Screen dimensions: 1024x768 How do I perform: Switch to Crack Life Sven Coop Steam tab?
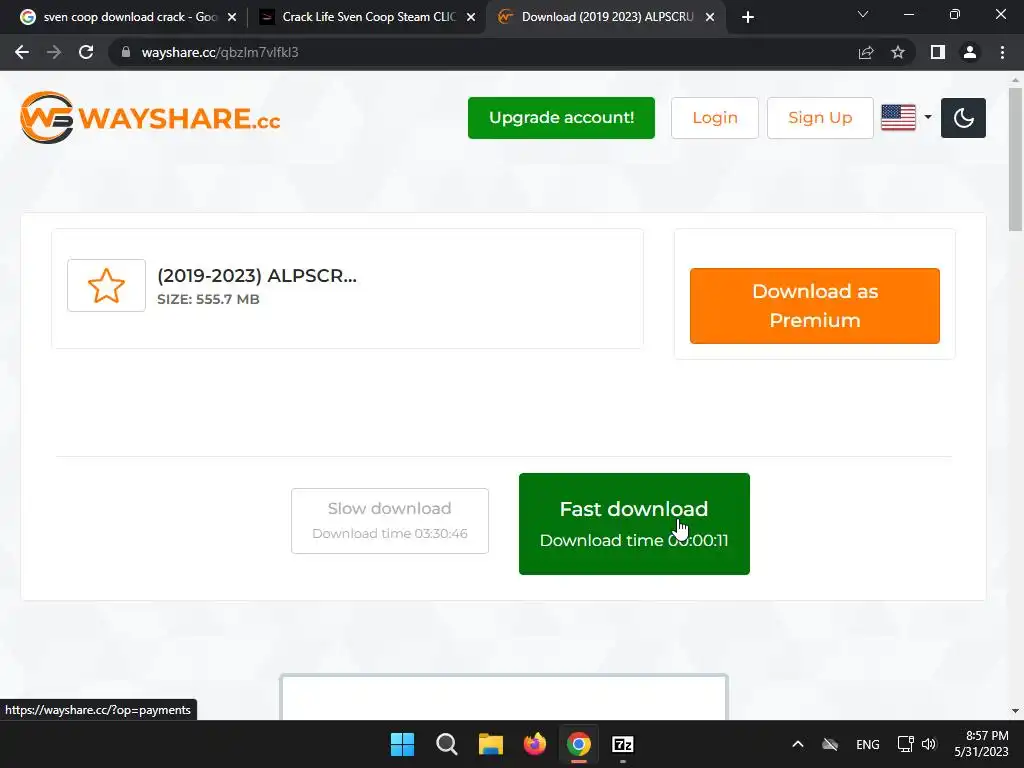[x=368, y=17]
